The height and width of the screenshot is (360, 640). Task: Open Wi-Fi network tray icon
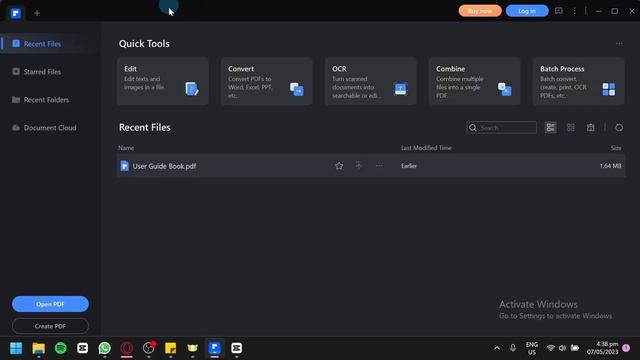[550, 348]
